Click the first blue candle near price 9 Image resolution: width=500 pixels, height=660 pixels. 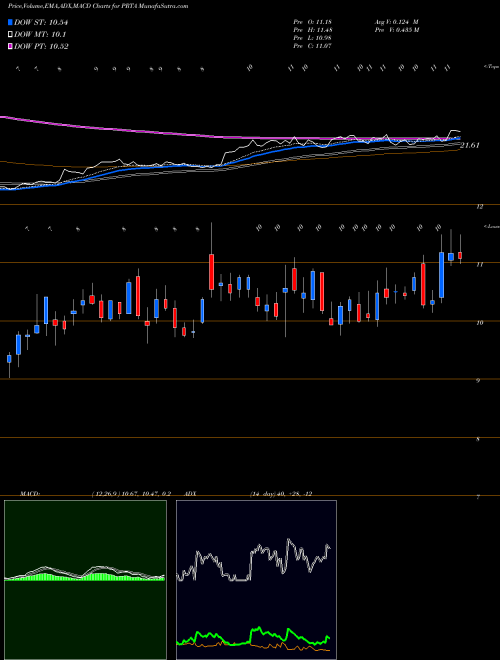[9, 359]
